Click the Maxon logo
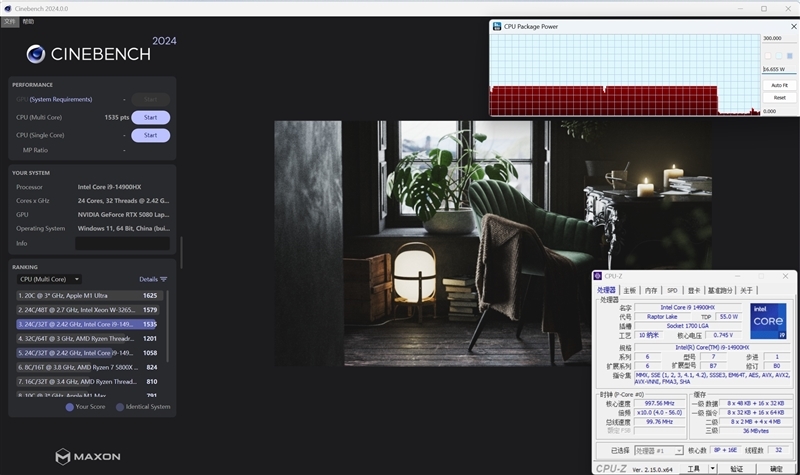Image resolution: width=800 pixels, height=475 pixels. pos(88,457)
